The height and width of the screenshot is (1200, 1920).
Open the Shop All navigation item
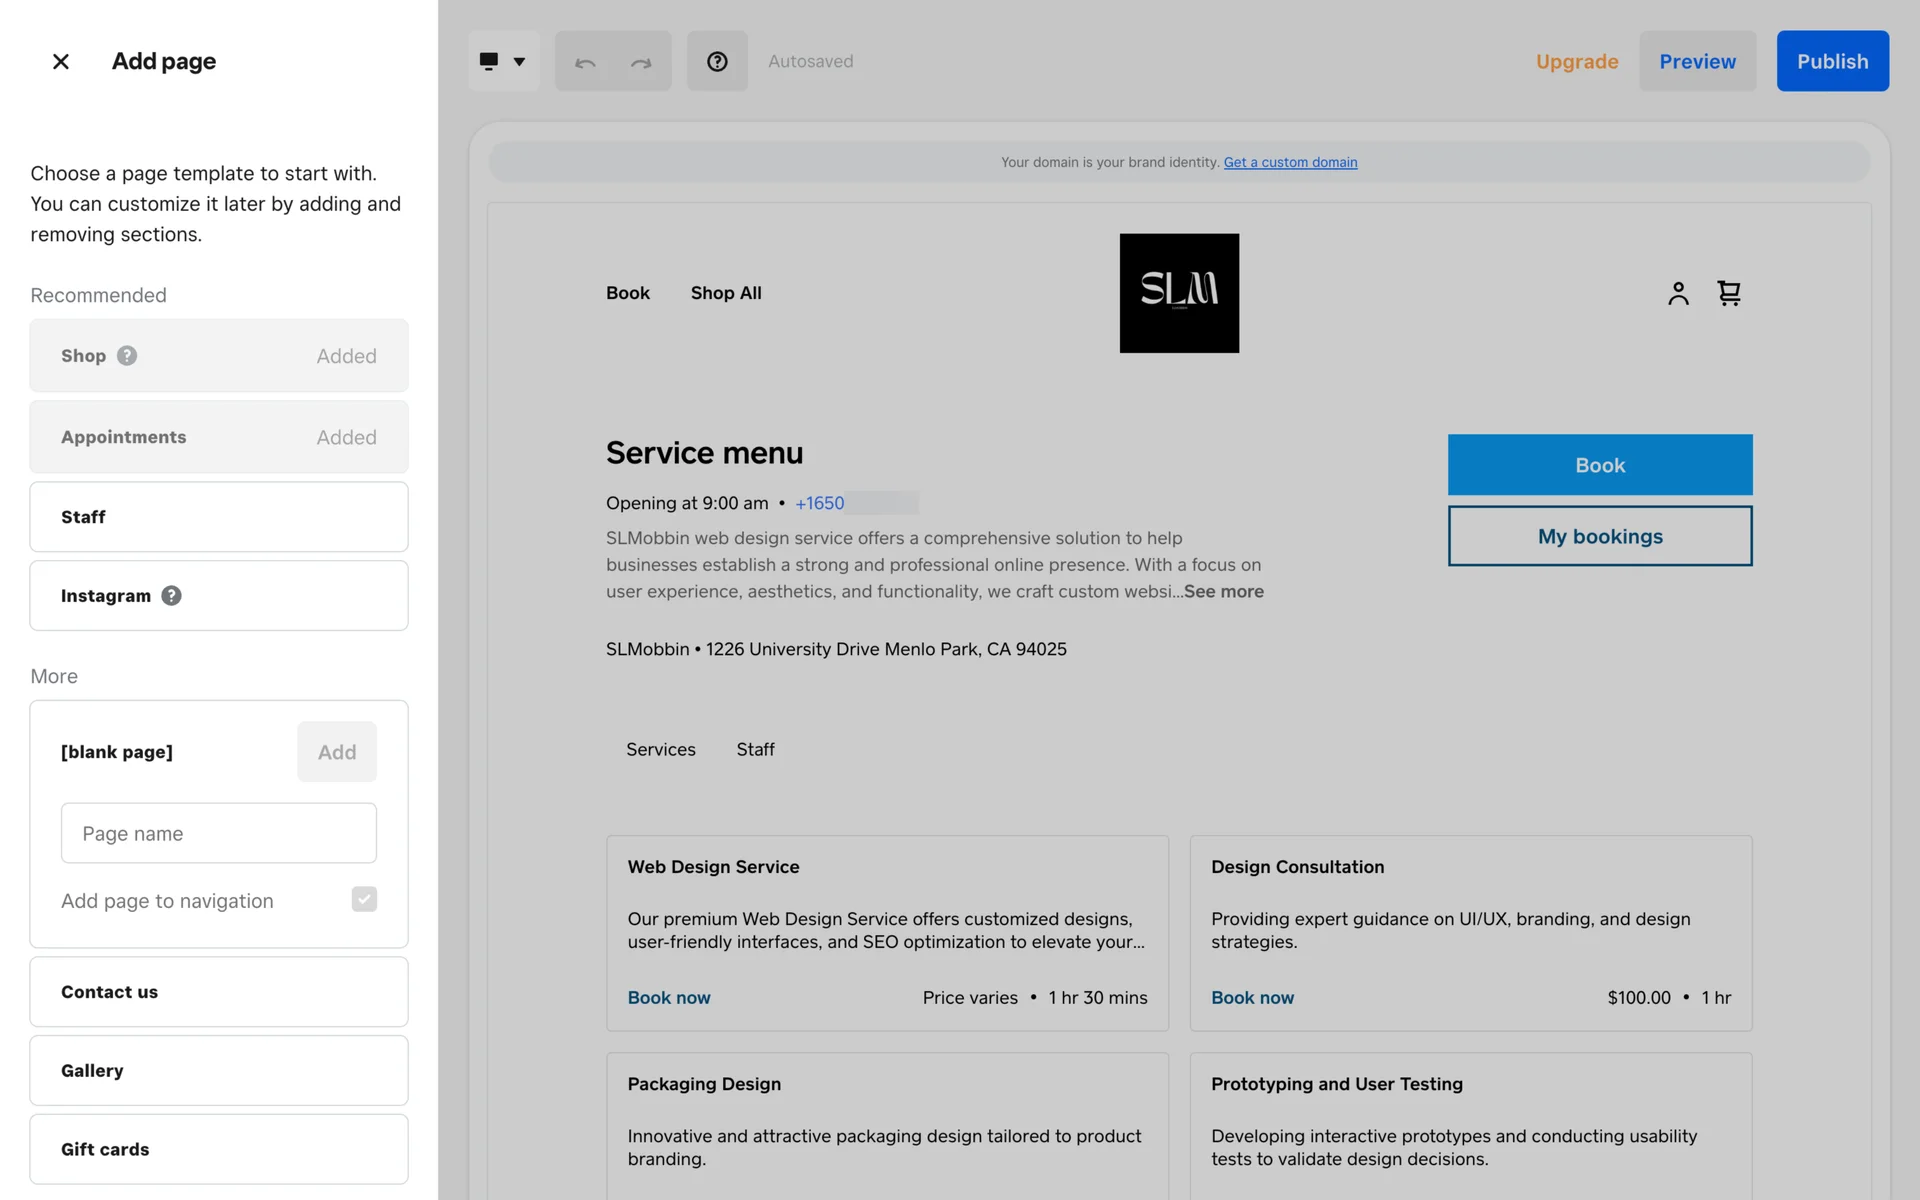726,293
